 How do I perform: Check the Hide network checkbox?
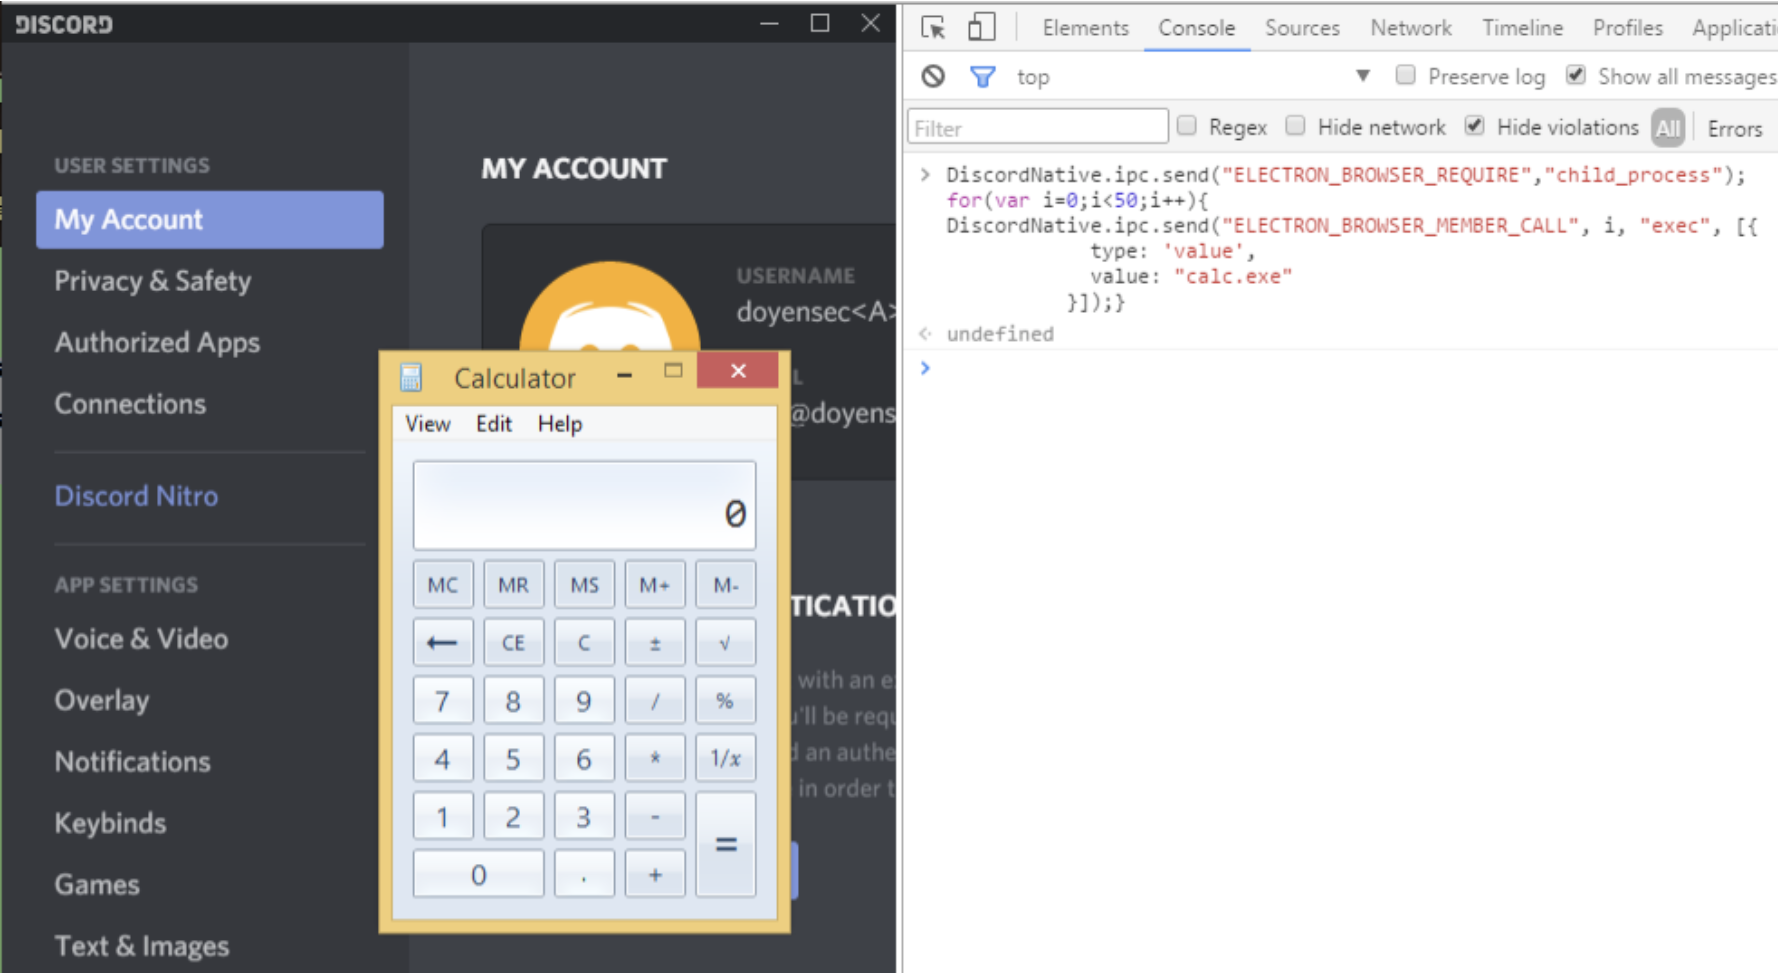1295,126
